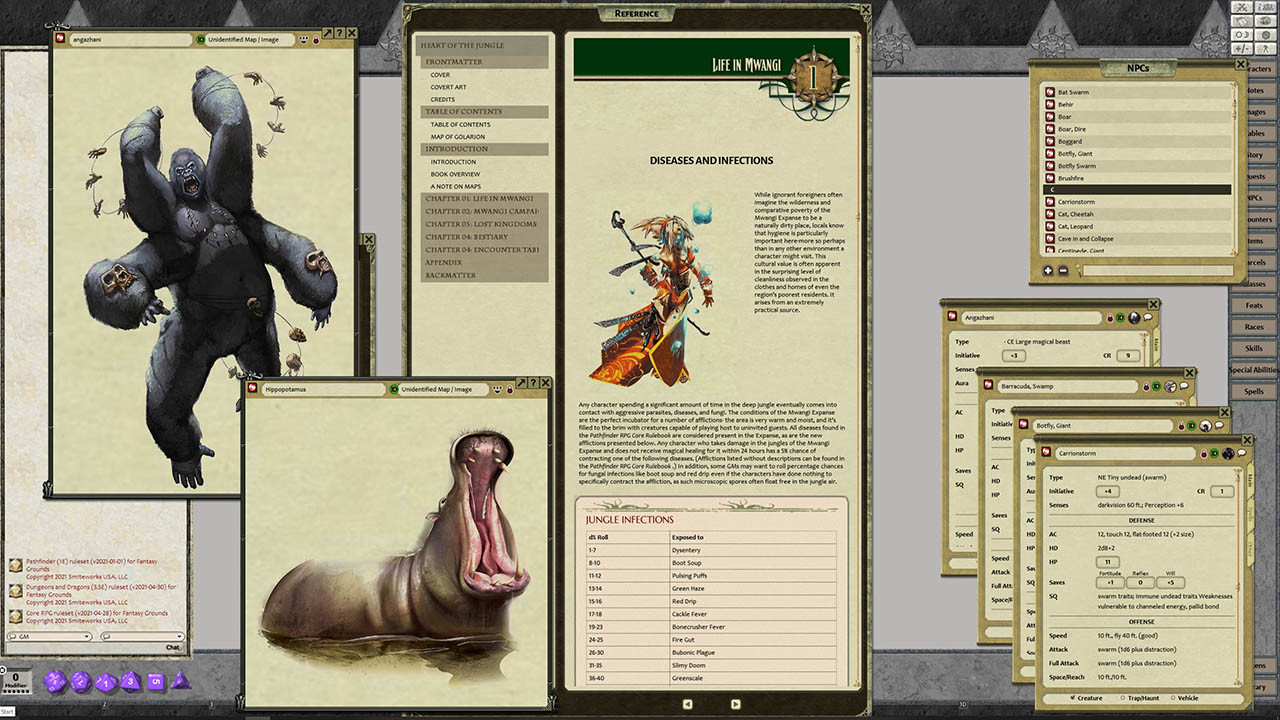This screenshot has height=720, width=1280.
Task: Click Hippopotamus window help question icon
Action: [x=533, y=383]
